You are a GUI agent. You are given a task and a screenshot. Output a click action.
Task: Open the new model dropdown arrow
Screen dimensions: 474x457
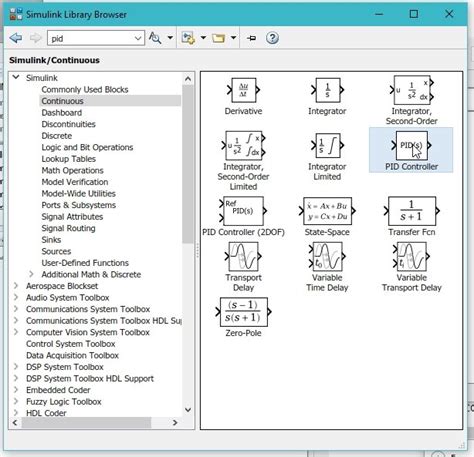(203, 38)
